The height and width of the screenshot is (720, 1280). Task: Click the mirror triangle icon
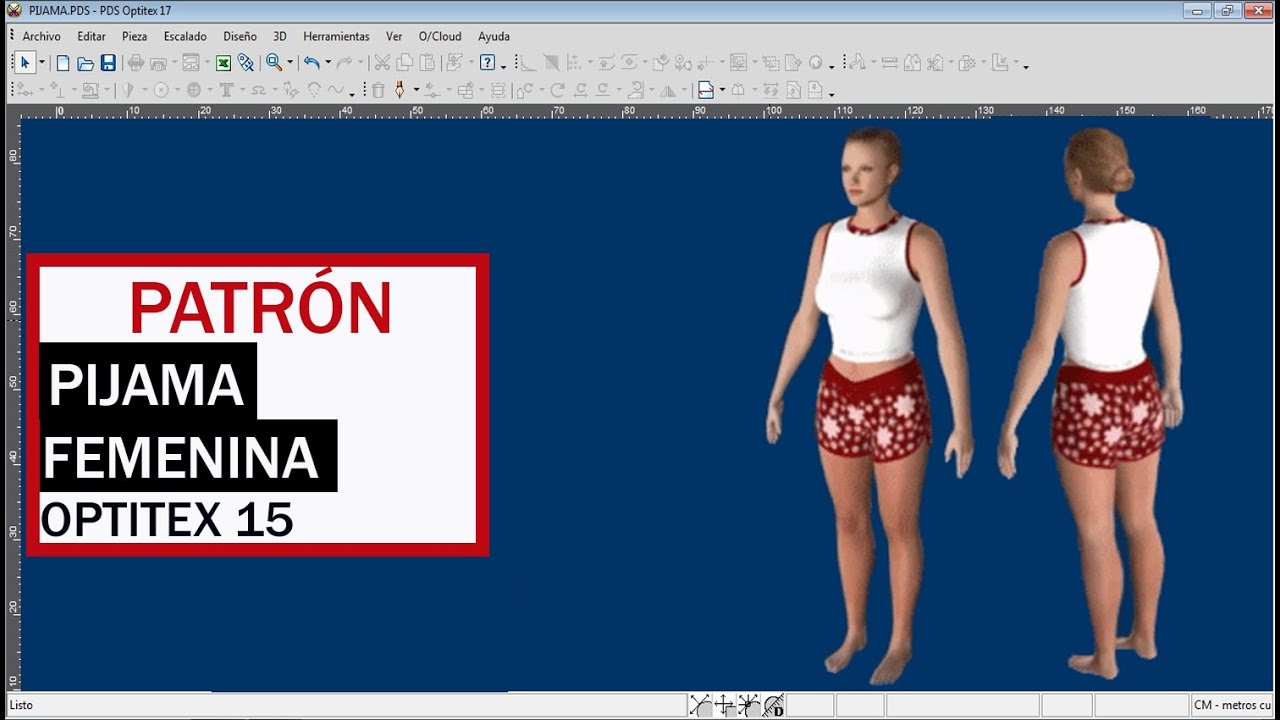pos(667,90)
